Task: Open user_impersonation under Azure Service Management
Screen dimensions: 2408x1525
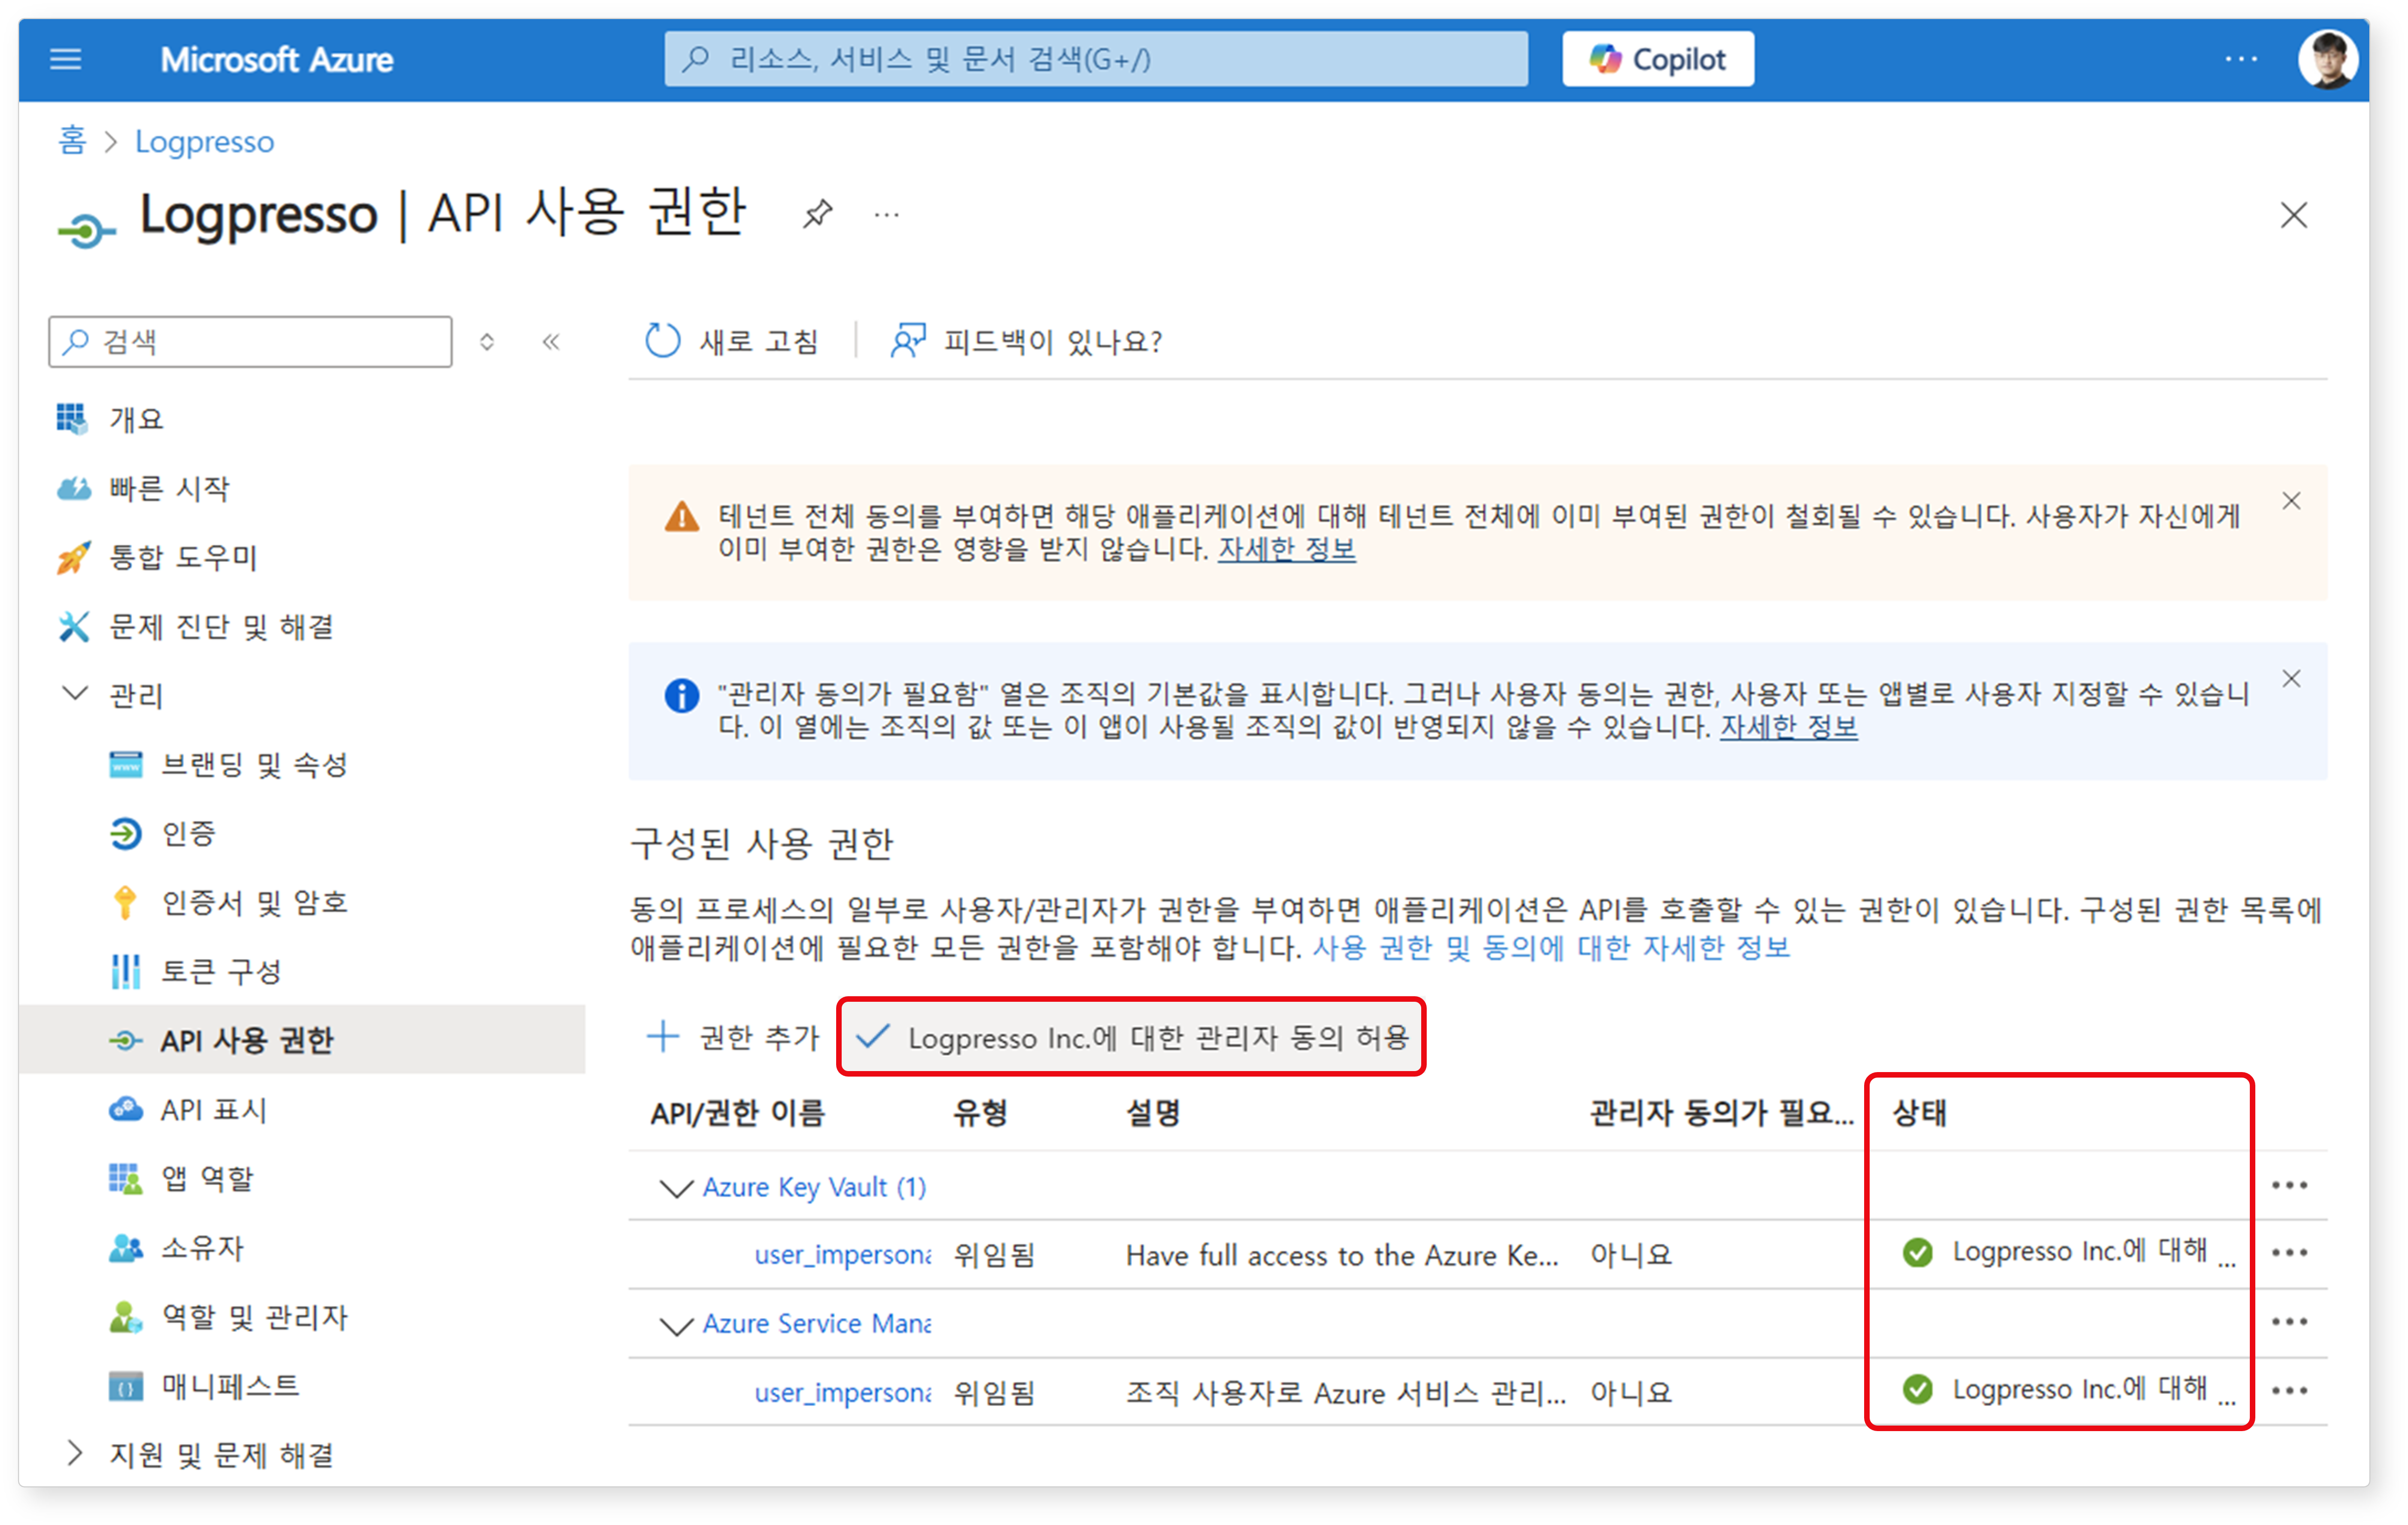Action: pos(842,1393)
